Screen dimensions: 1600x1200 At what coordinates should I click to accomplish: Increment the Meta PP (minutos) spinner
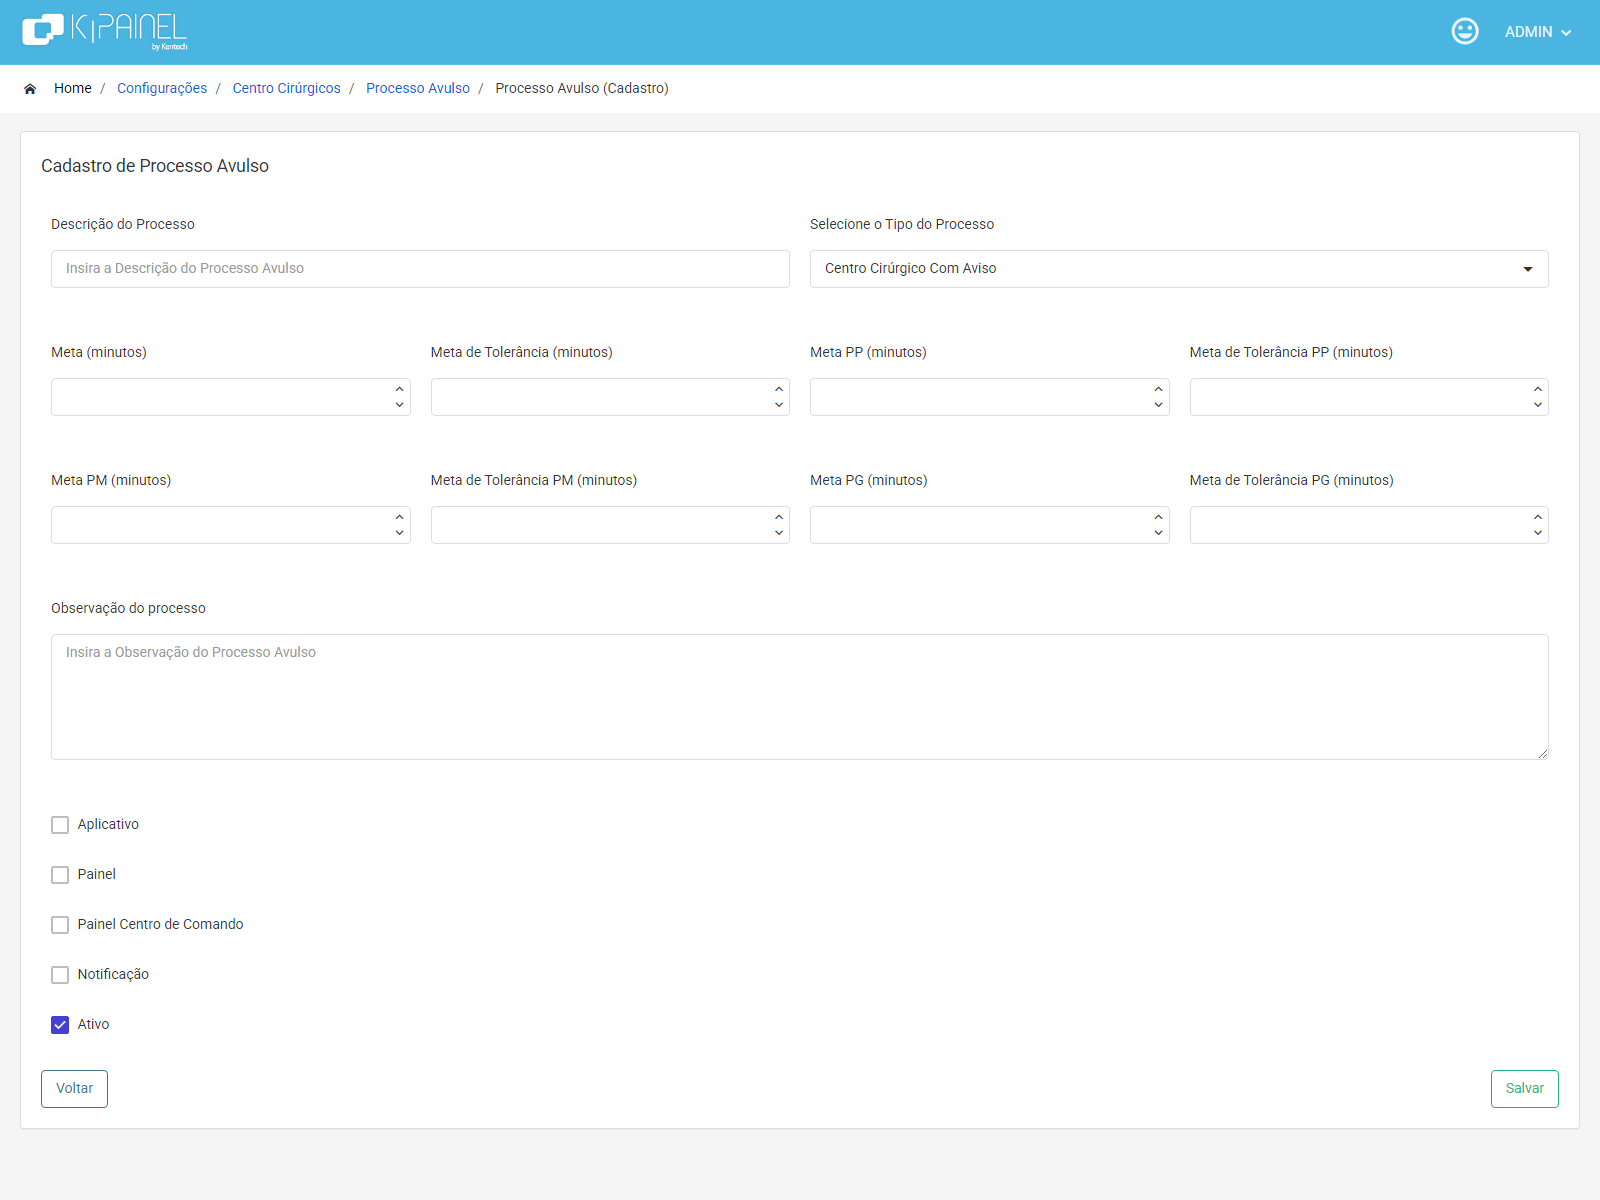pos(1158,389)
